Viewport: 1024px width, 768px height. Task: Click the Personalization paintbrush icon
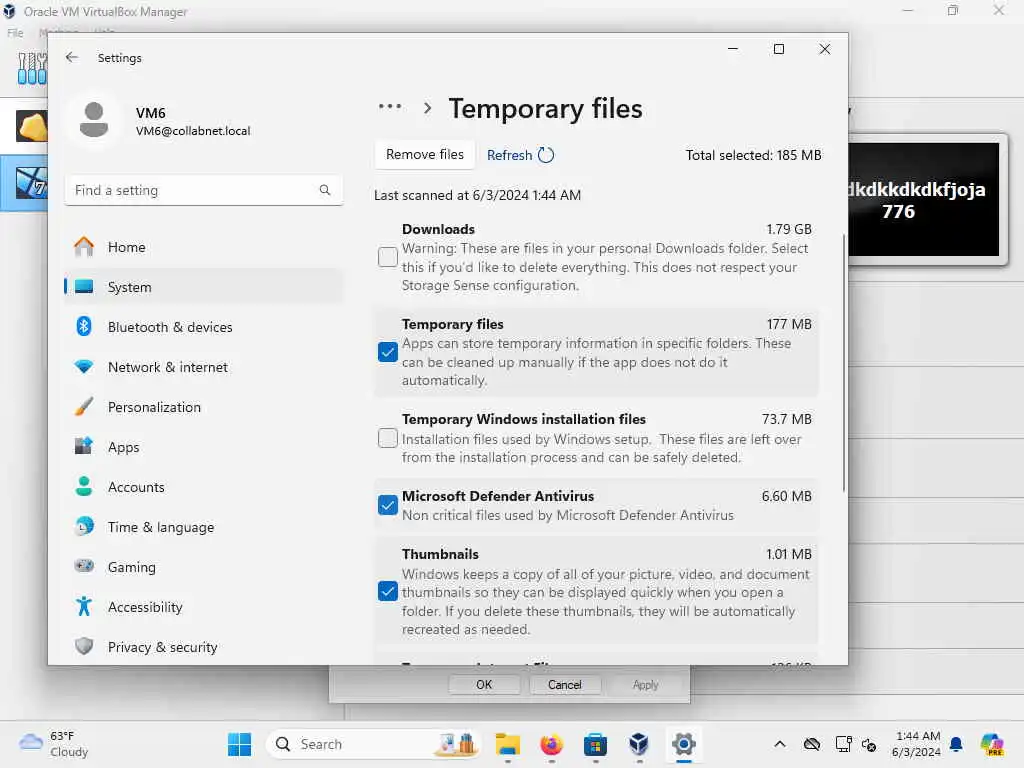click(x=84, y=407)
